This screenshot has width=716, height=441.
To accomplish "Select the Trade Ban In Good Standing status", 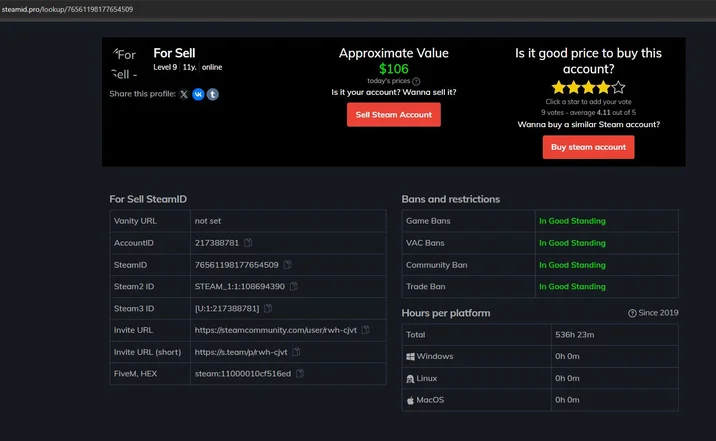I will (572, 286).
